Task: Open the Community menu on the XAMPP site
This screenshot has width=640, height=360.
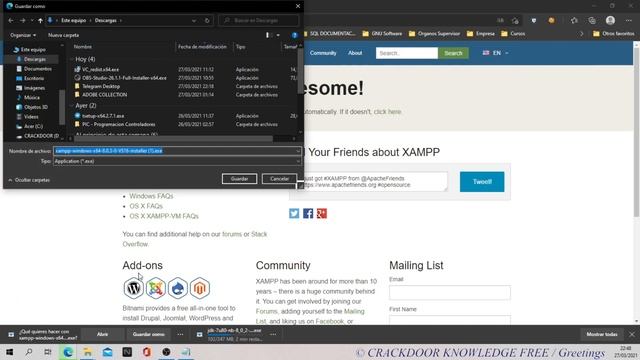Action: [323, 53]
